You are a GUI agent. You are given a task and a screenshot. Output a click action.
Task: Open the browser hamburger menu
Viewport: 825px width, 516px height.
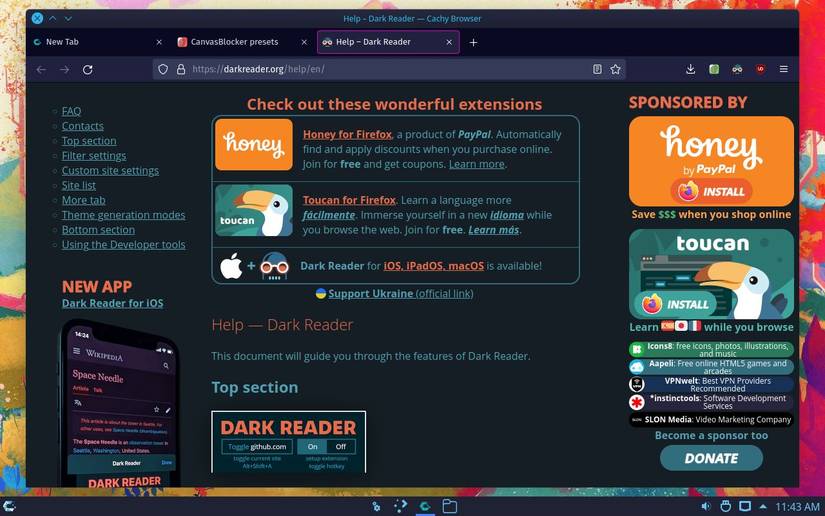(x=783, y=69)
